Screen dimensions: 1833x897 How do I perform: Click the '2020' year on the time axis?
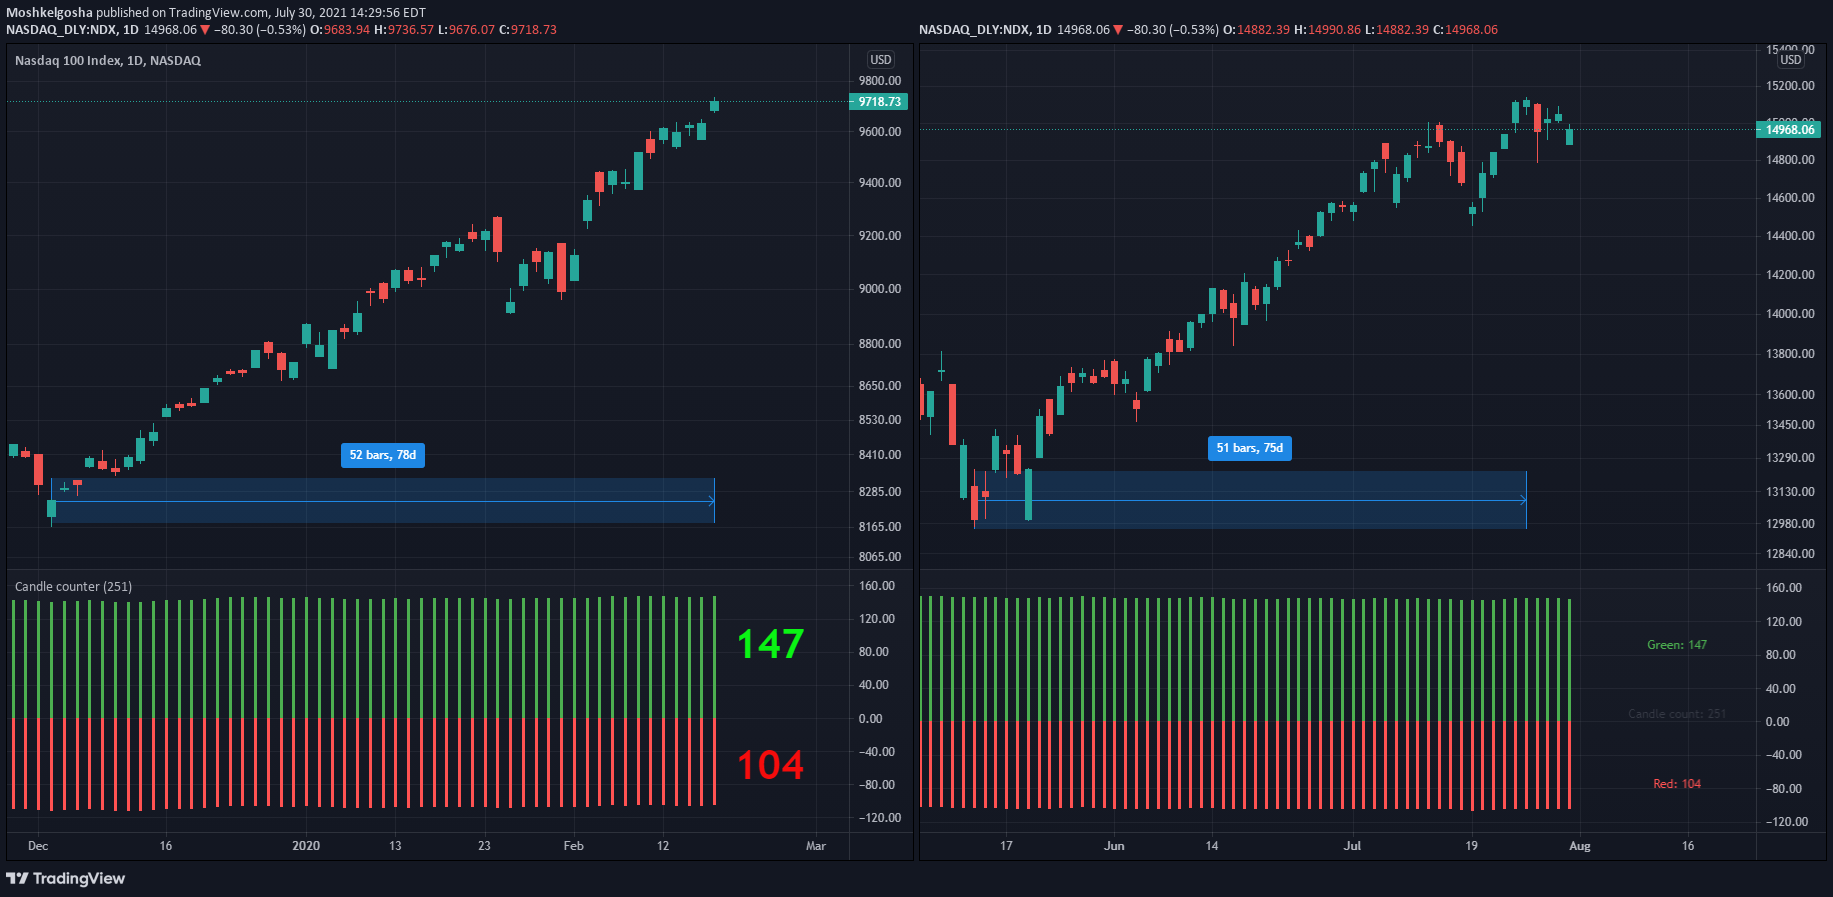[306, 846]
